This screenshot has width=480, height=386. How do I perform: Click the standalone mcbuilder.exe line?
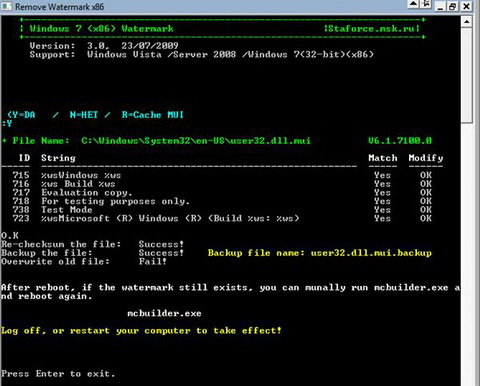tap(164, 313)
